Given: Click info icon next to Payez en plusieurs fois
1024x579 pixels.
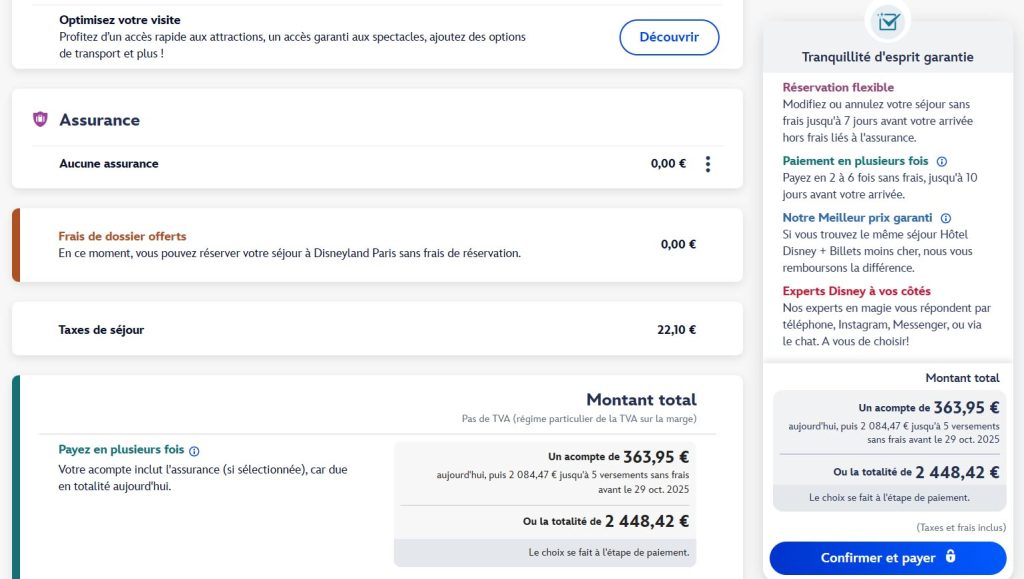Looking at the screenshot, I should (x=194, y=451).
